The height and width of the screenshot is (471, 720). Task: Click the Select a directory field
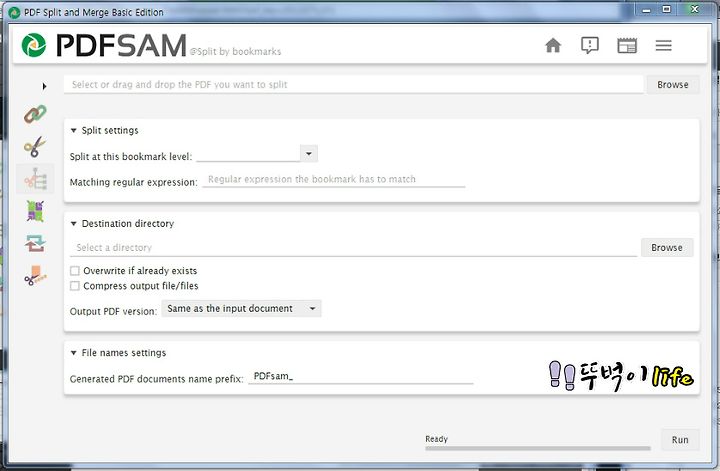click(354, 248)
